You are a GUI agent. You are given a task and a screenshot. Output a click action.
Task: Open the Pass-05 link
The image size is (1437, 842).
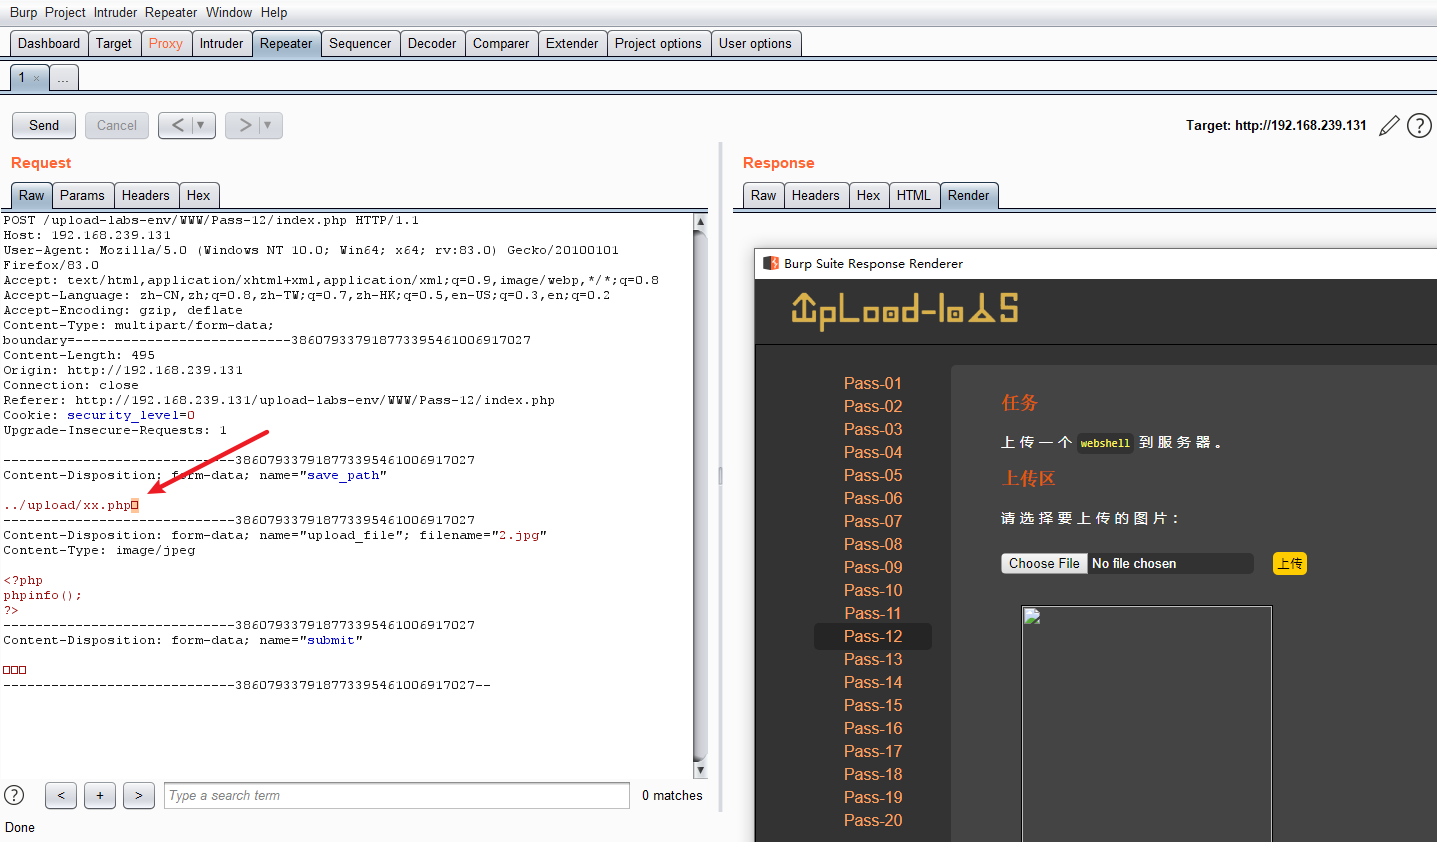[x=873, y=475]
